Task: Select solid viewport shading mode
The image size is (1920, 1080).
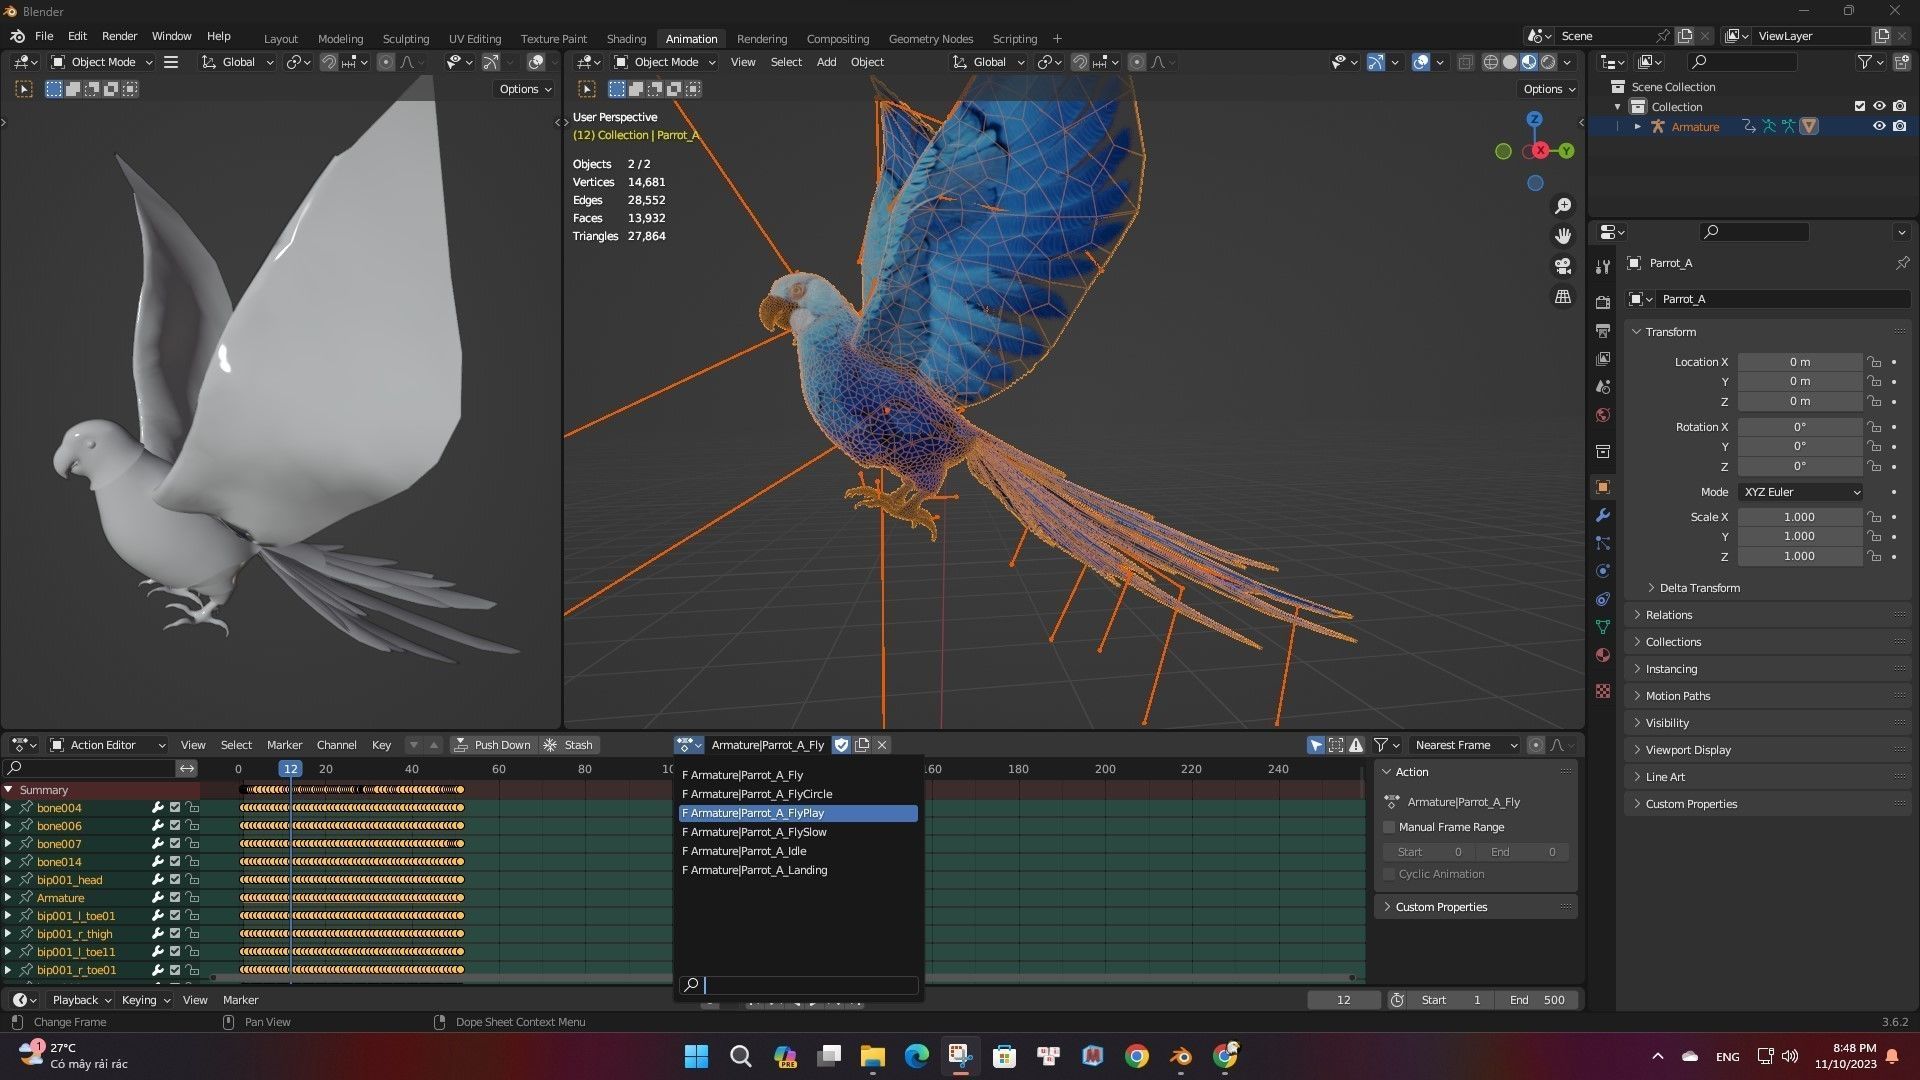Action: 1510,62
